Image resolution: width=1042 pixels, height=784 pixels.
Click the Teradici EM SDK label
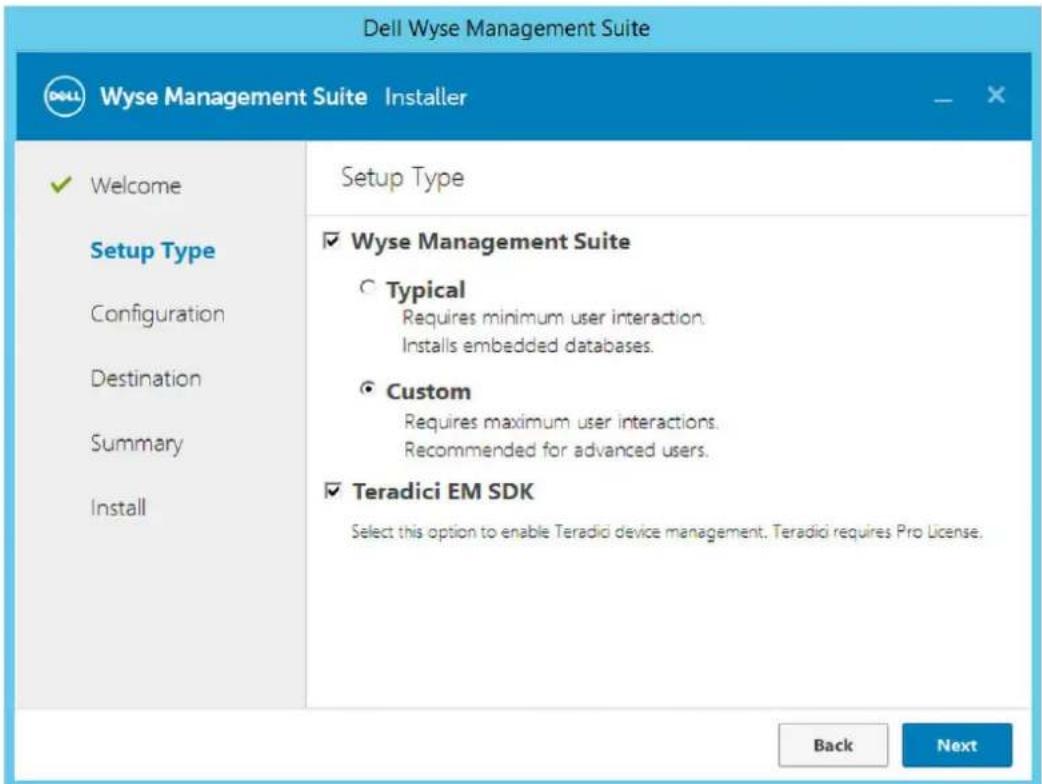tap(443, 492)
